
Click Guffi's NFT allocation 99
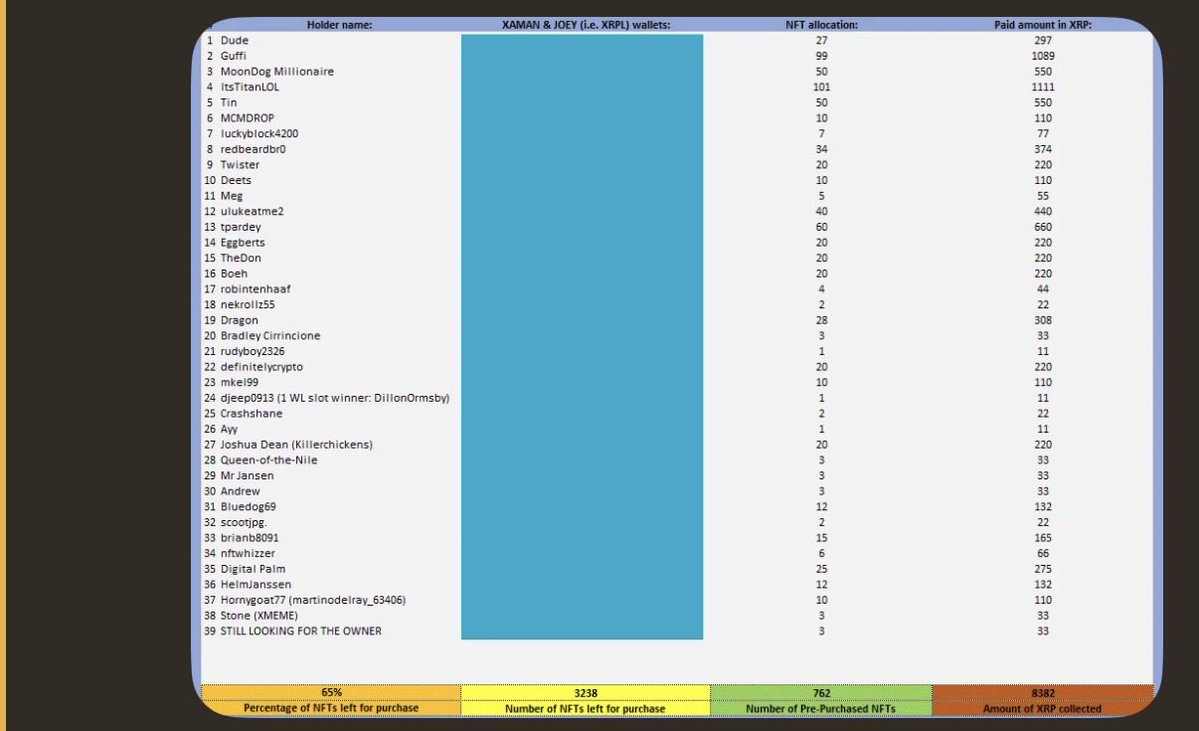pyautogui.click(x=821, y=56)
